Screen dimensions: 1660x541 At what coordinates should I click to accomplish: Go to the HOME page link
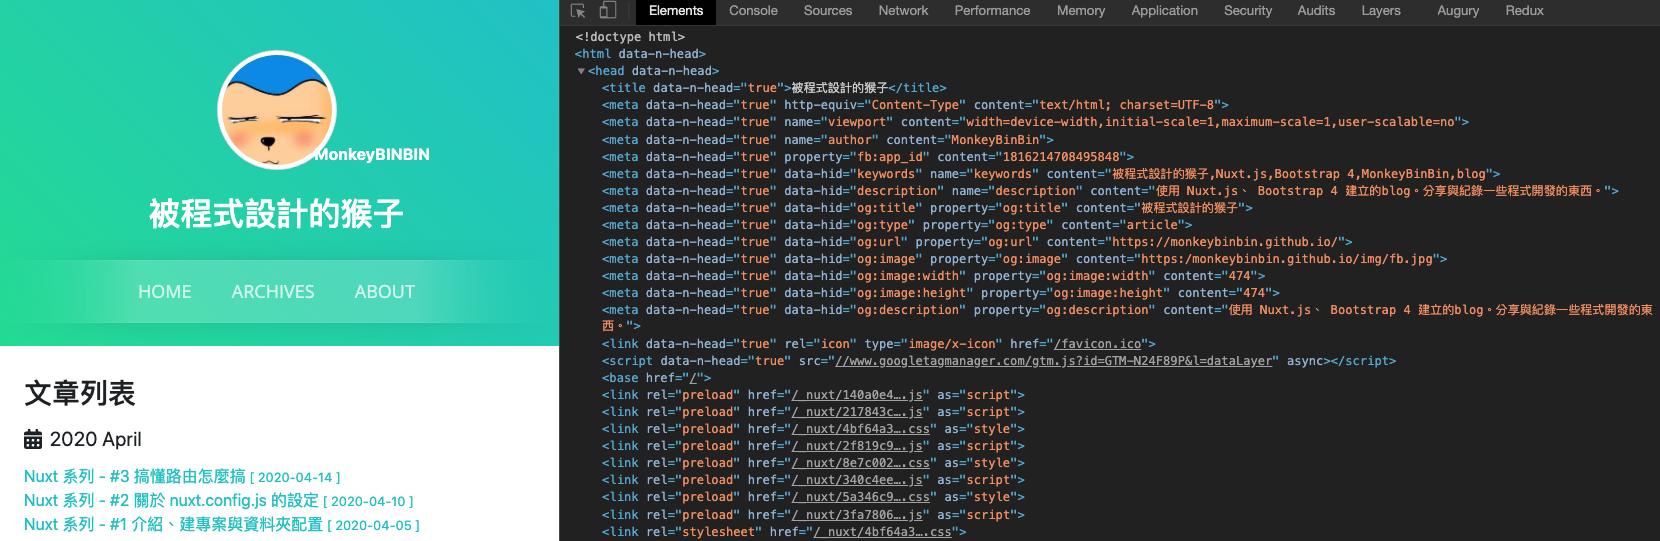click(165, 292)
